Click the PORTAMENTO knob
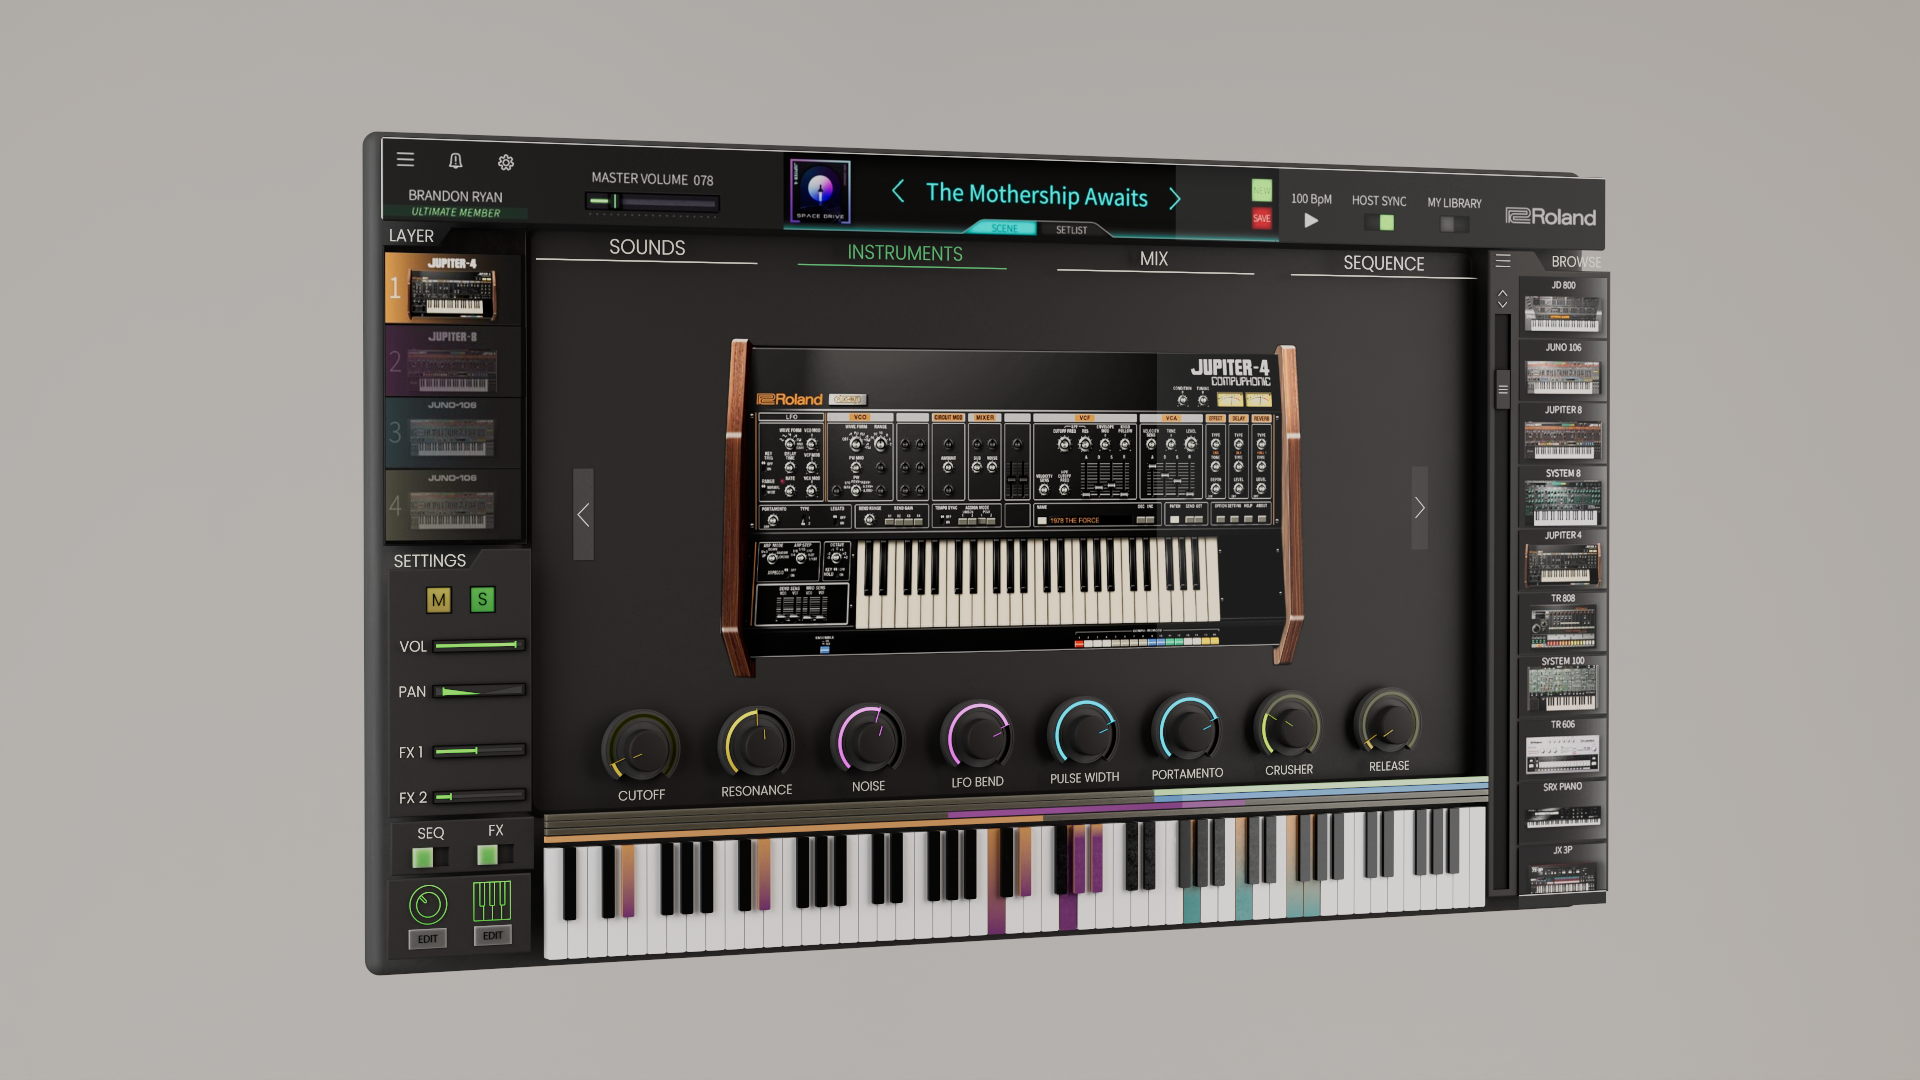This screenshot has width=1920, height=1080. click(1187, 730)
